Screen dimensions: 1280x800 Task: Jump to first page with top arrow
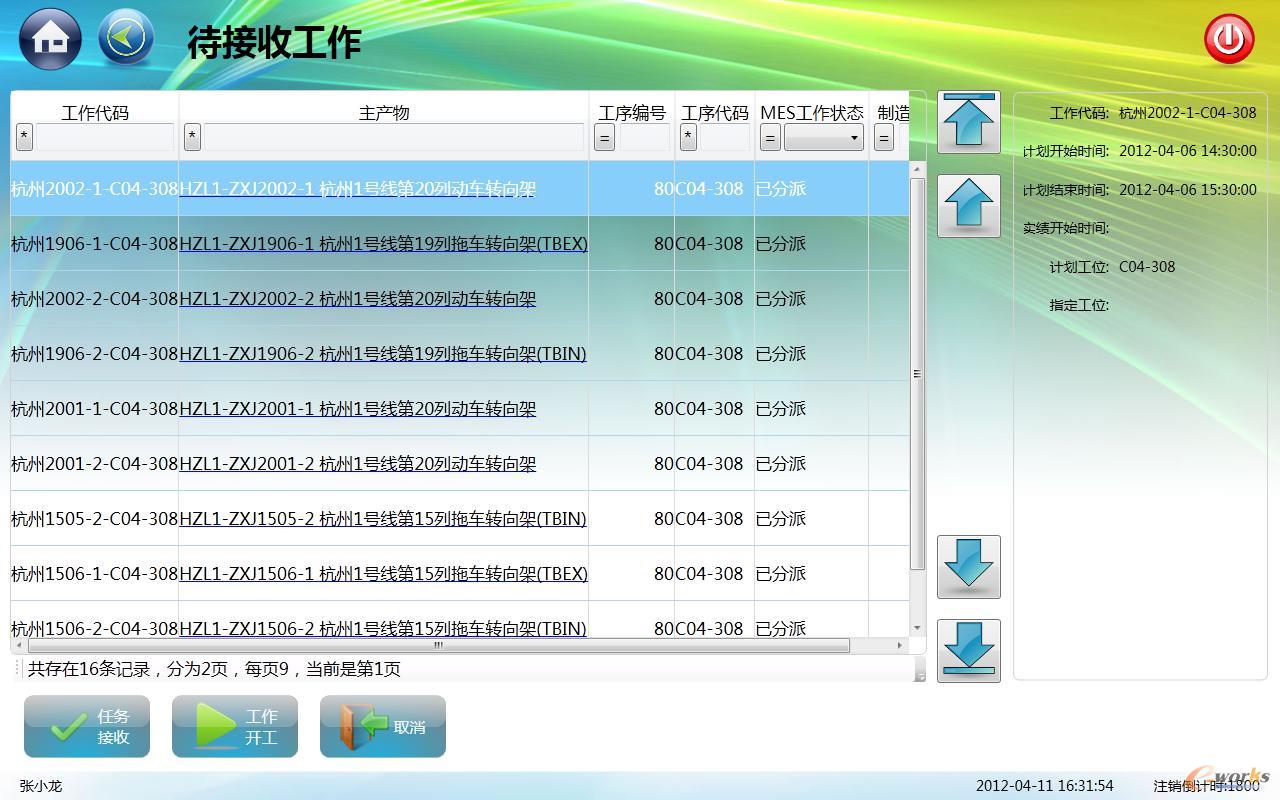point(968,122)
